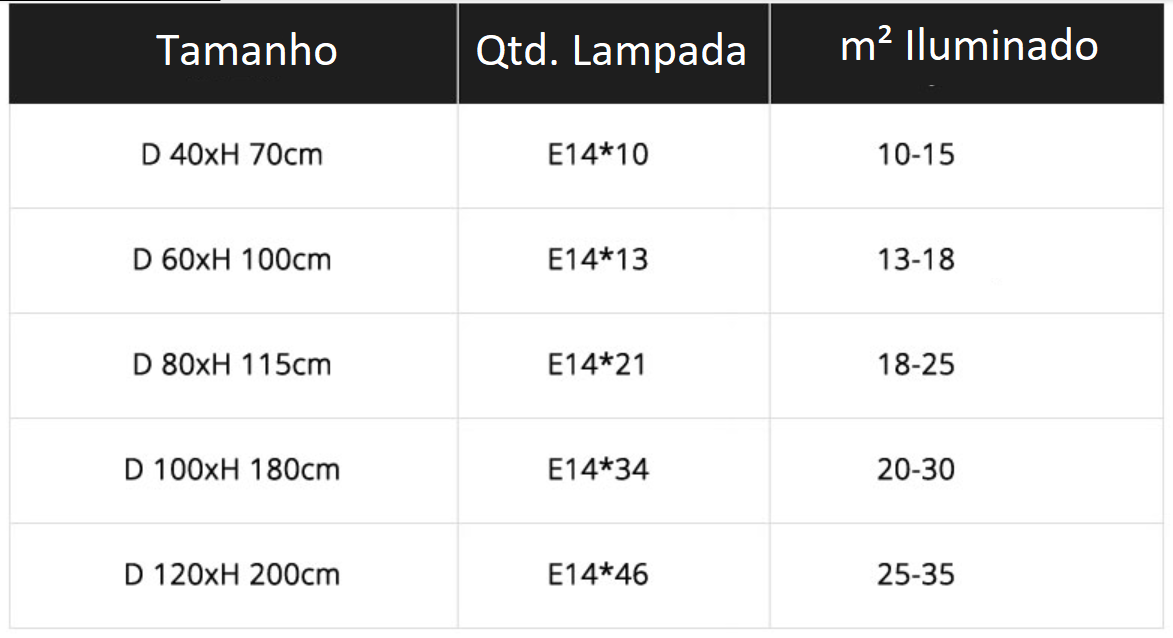Click the m² Iluminado column header
The width and height of the screenshot is (1173, 638).
(968, 46)
